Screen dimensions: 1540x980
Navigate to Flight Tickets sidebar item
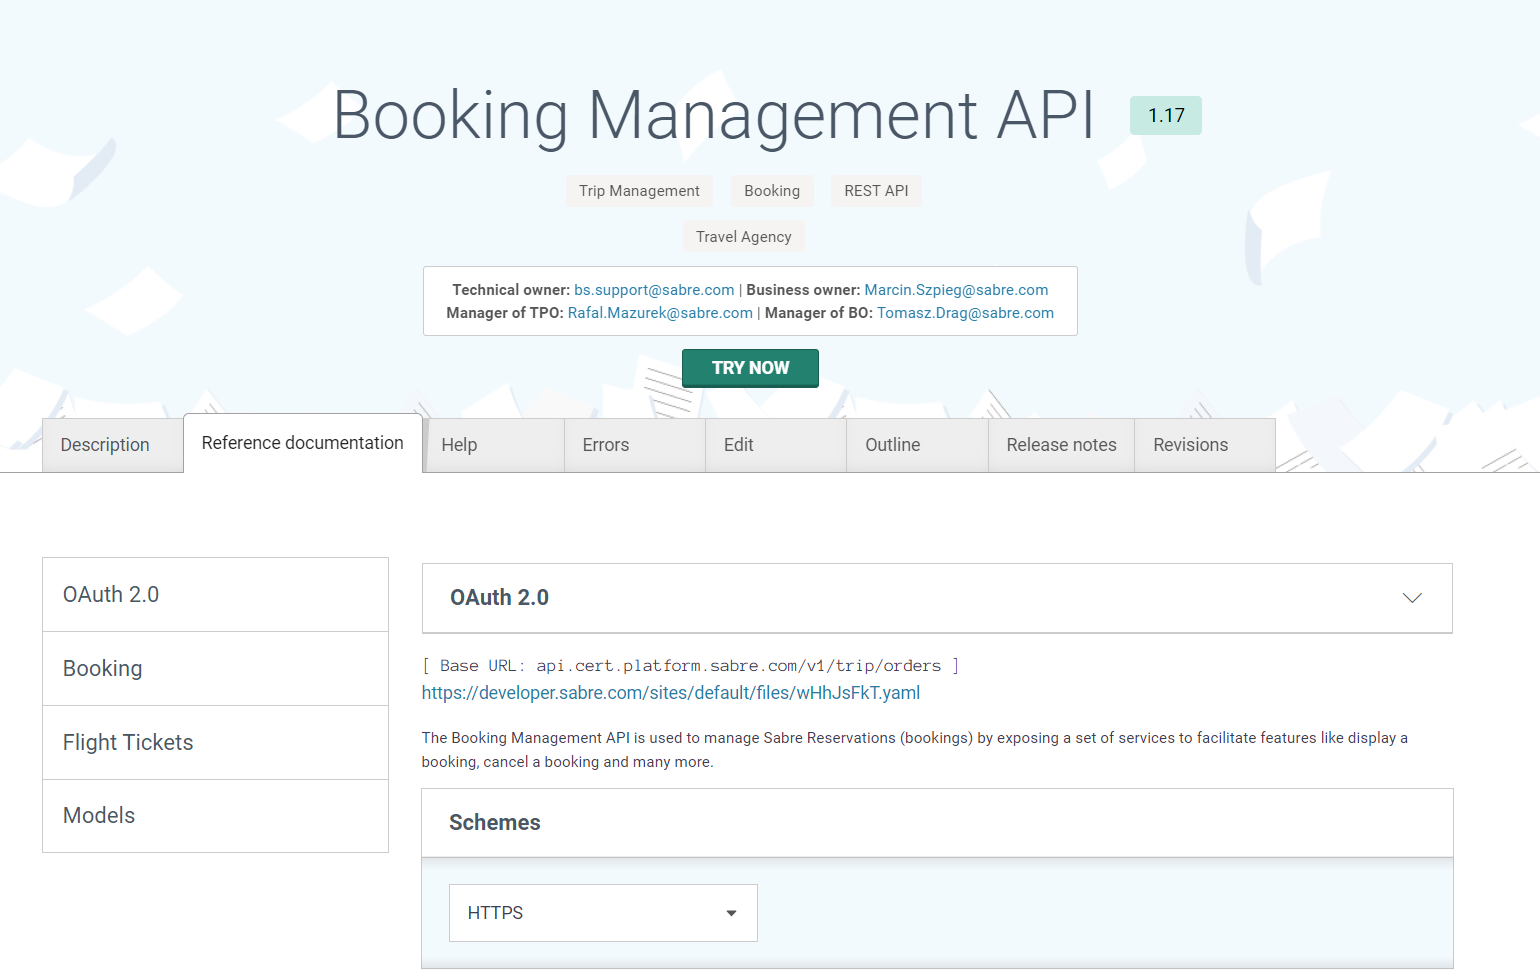pyautogui.click(x=215, y=743)
